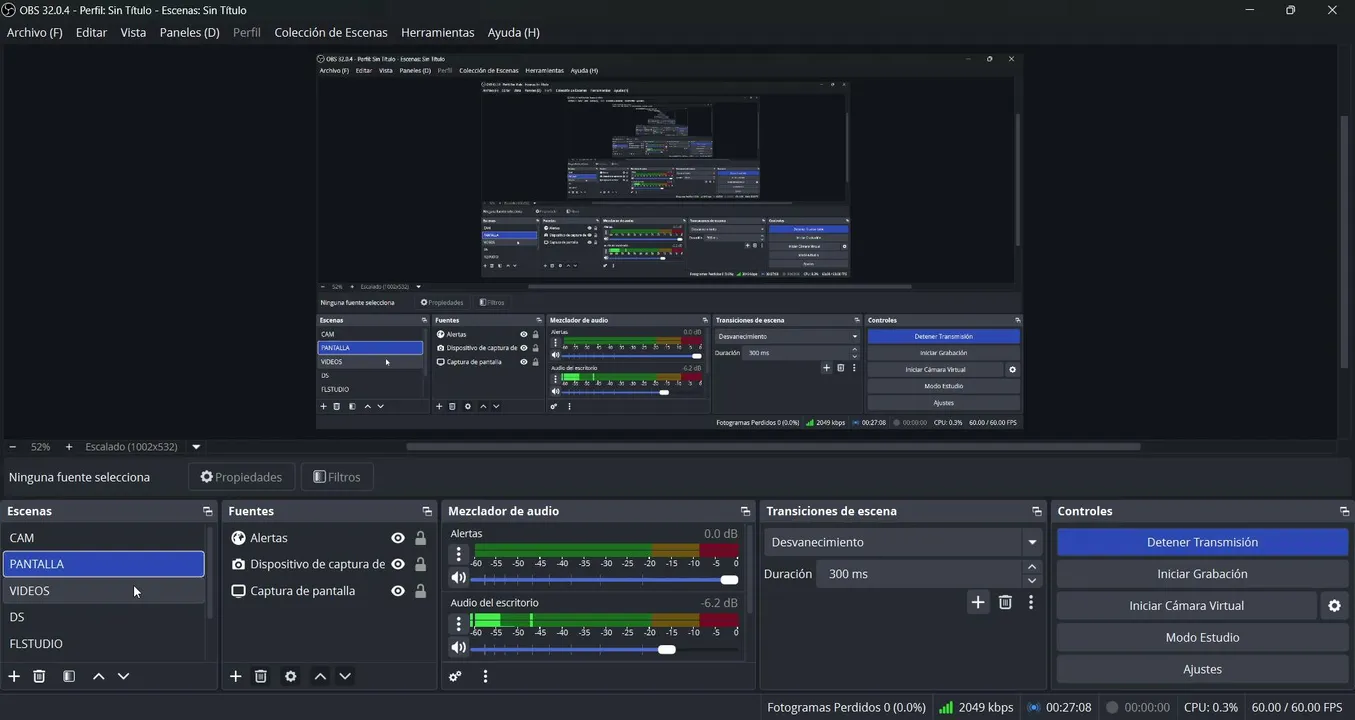The height and width of the screenshot is (720, 1355).
Task: Toggle lock on Dispositivo de captura source
Action: 421,564
